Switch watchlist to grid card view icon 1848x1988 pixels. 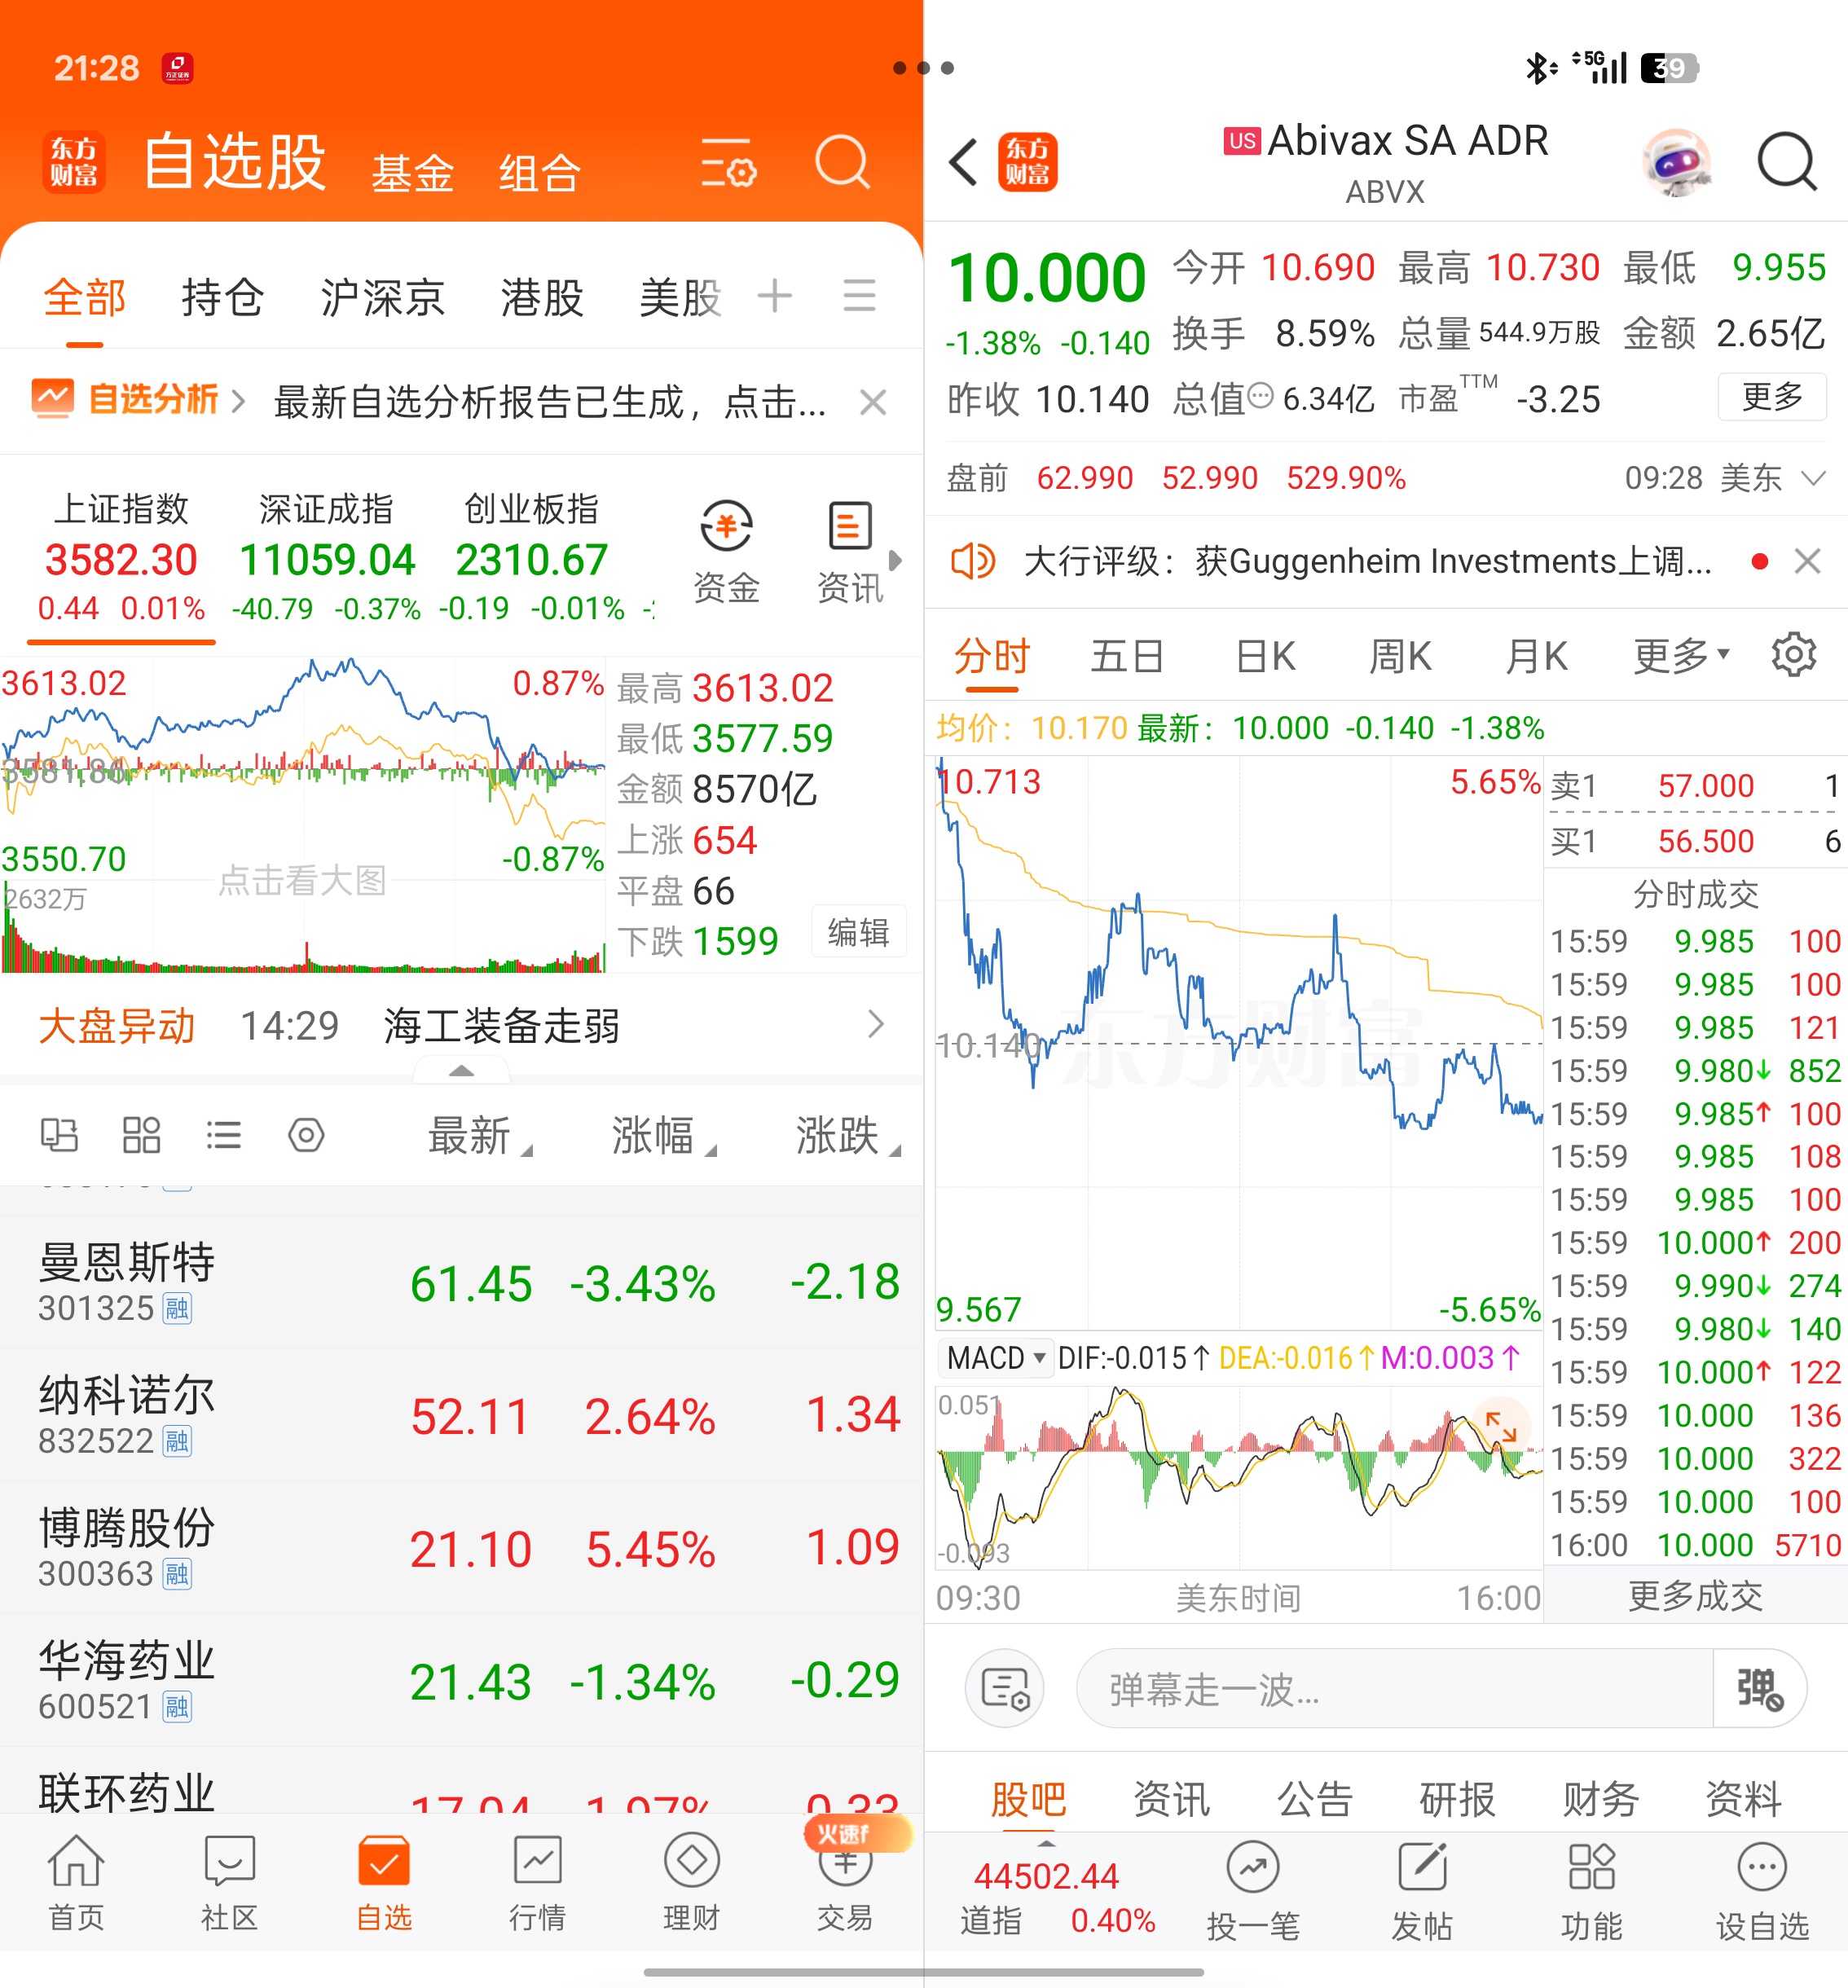(141, 1135)
